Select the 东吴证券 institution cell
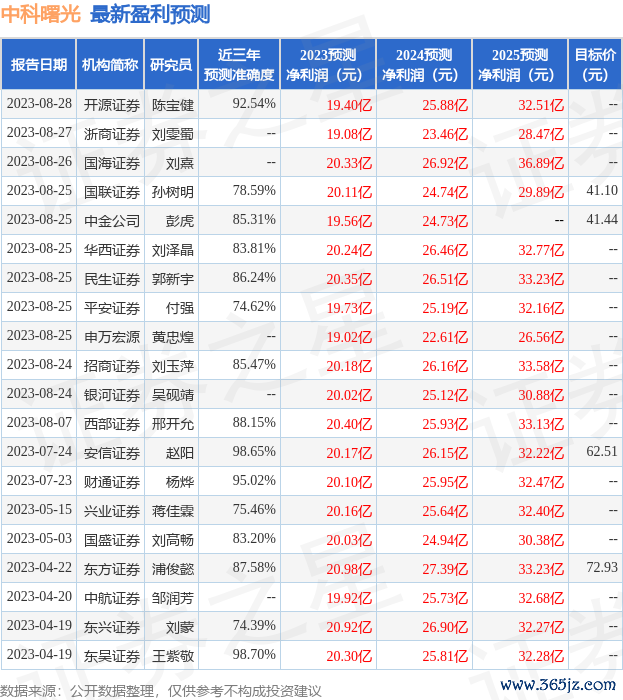This screenshot has width=623, height=700. (112, 657)
